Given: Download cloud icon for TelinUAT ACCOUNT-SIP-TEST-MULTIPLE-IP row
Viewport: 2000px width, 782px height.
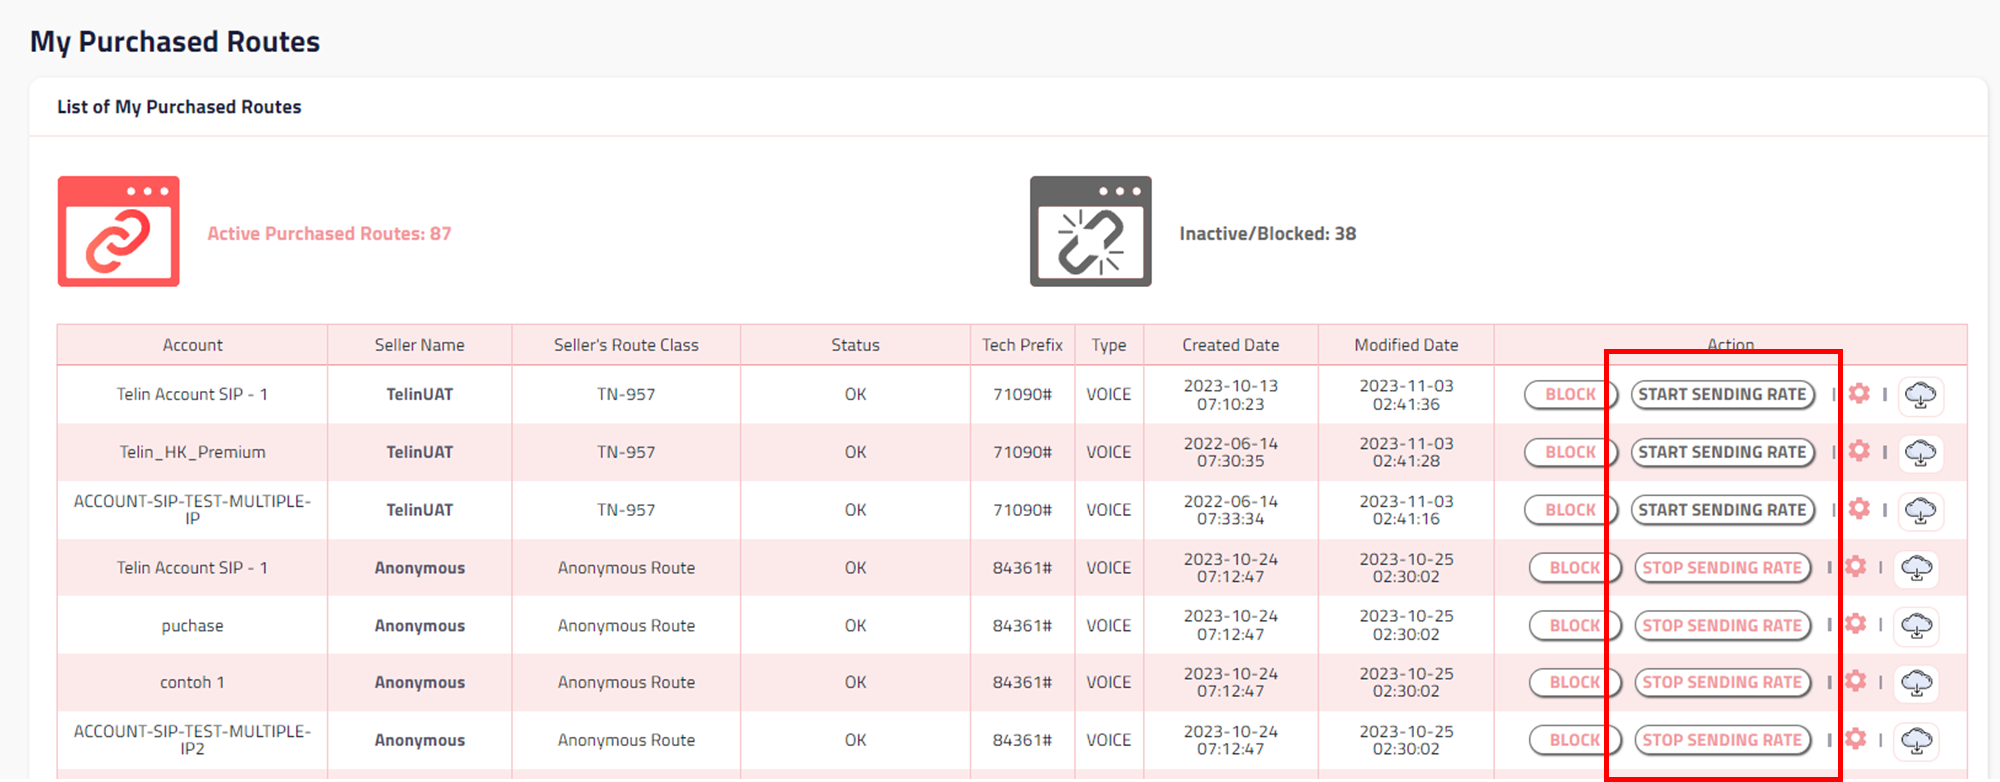Looking at the screenshot, I should [1920, 511].
